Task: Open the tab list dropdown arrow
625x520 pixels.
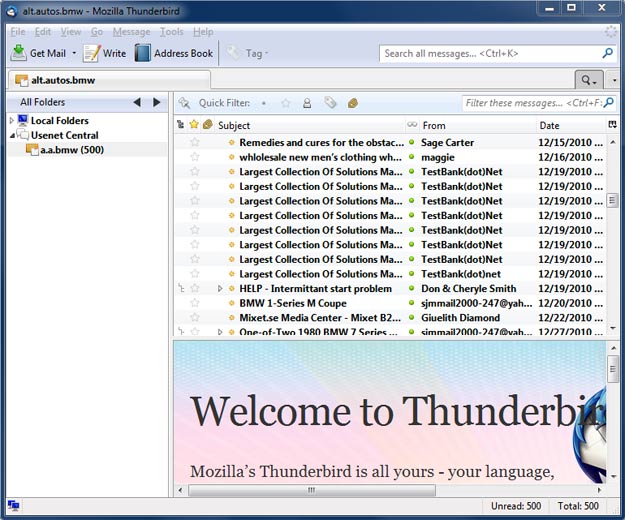Action: coord(614,80)
